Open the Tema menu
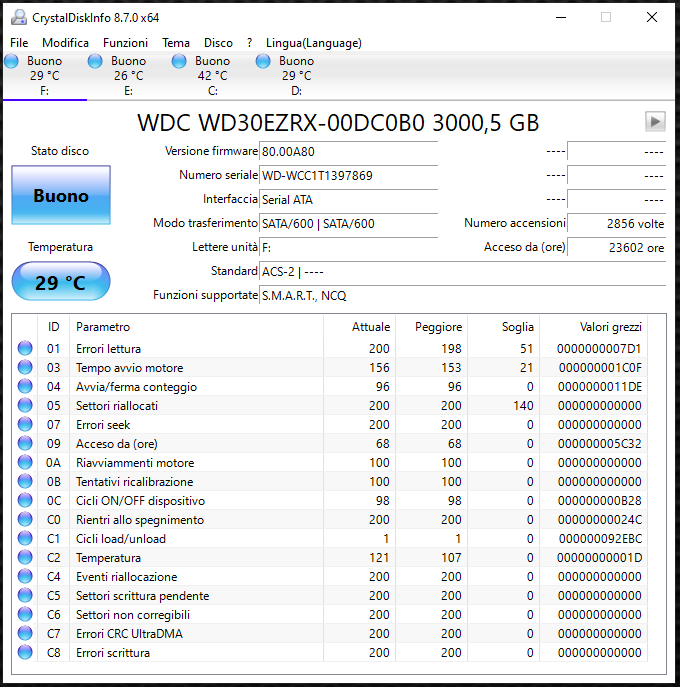 tap(176, 43)
